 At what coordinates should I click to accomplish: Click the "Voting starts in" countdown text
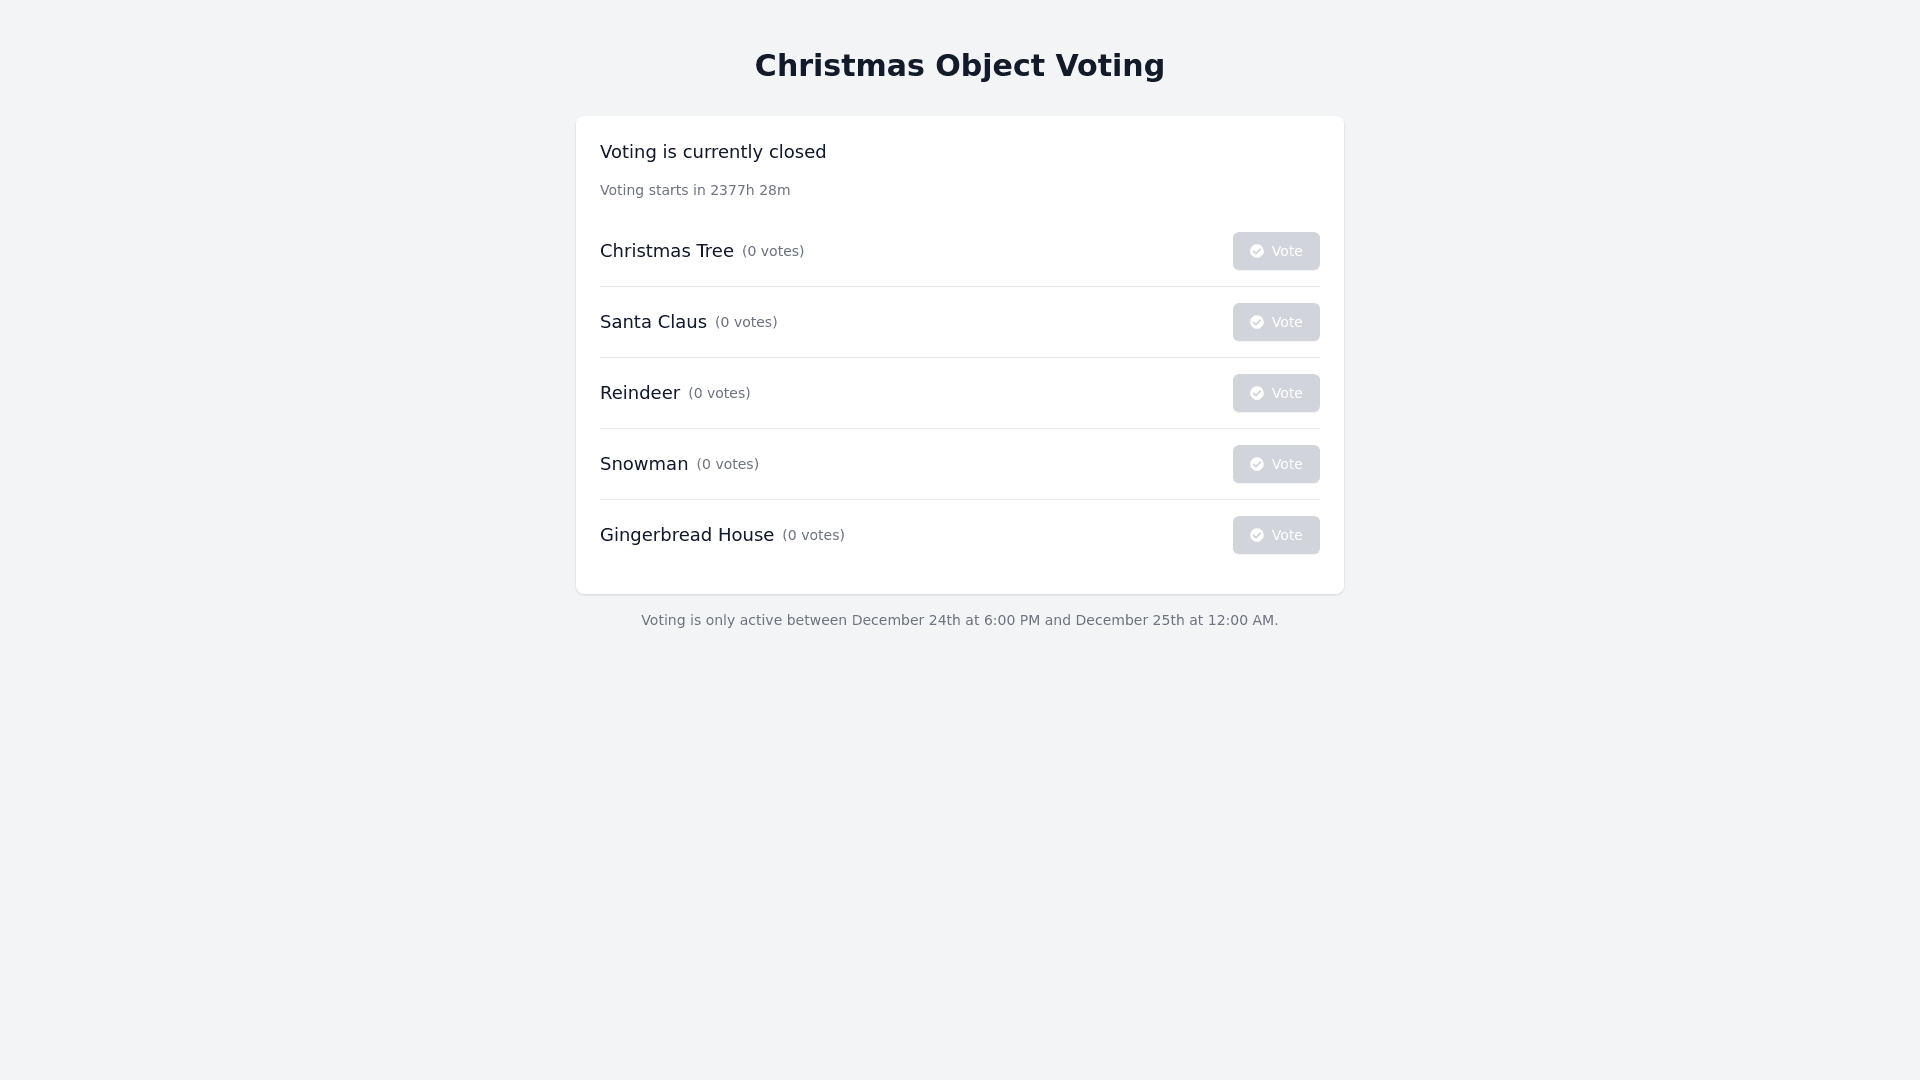pyautogui.click(x=695, y=191)
